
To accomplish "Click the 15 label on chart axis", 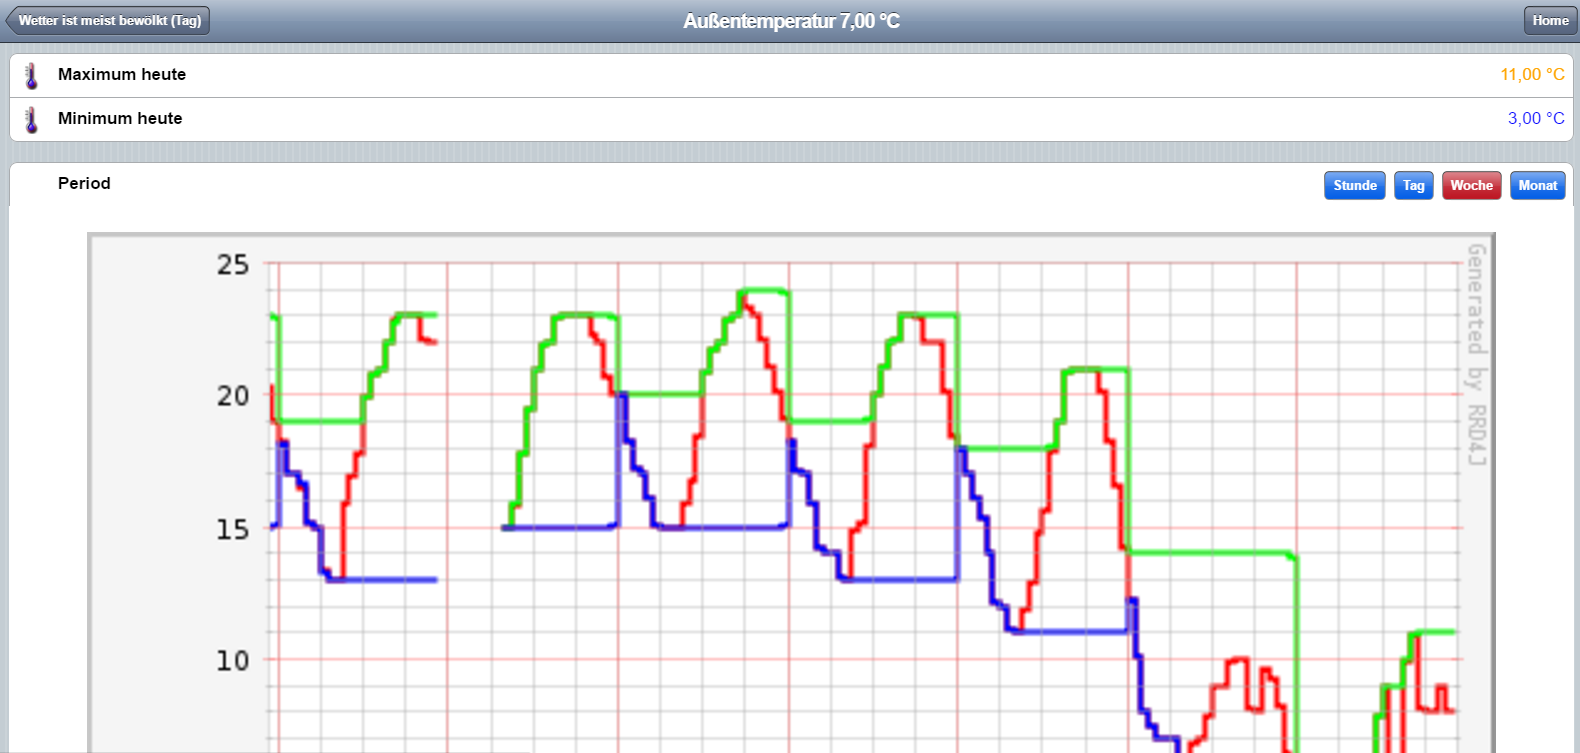I will click(233, 529).
